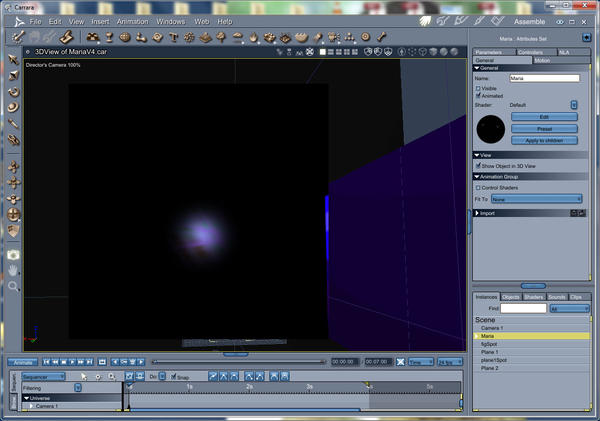Select the arrow selection tool in left toolbar

coord(13,60)
